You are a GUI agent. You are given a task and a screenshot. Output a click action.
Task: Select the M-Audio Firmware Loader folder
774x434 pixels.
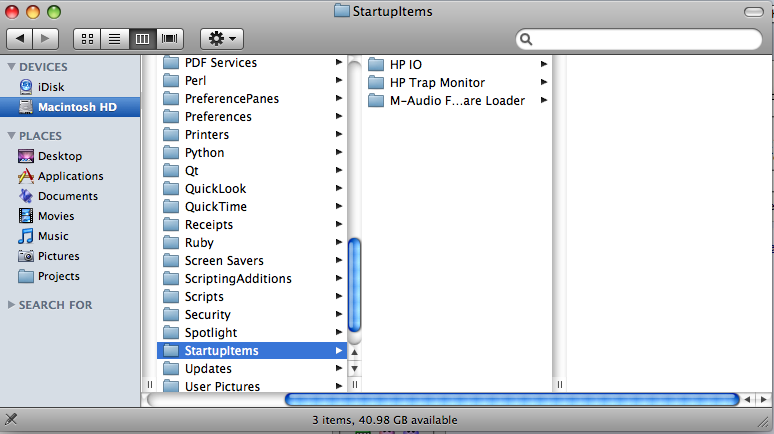(x=456, y=101)
